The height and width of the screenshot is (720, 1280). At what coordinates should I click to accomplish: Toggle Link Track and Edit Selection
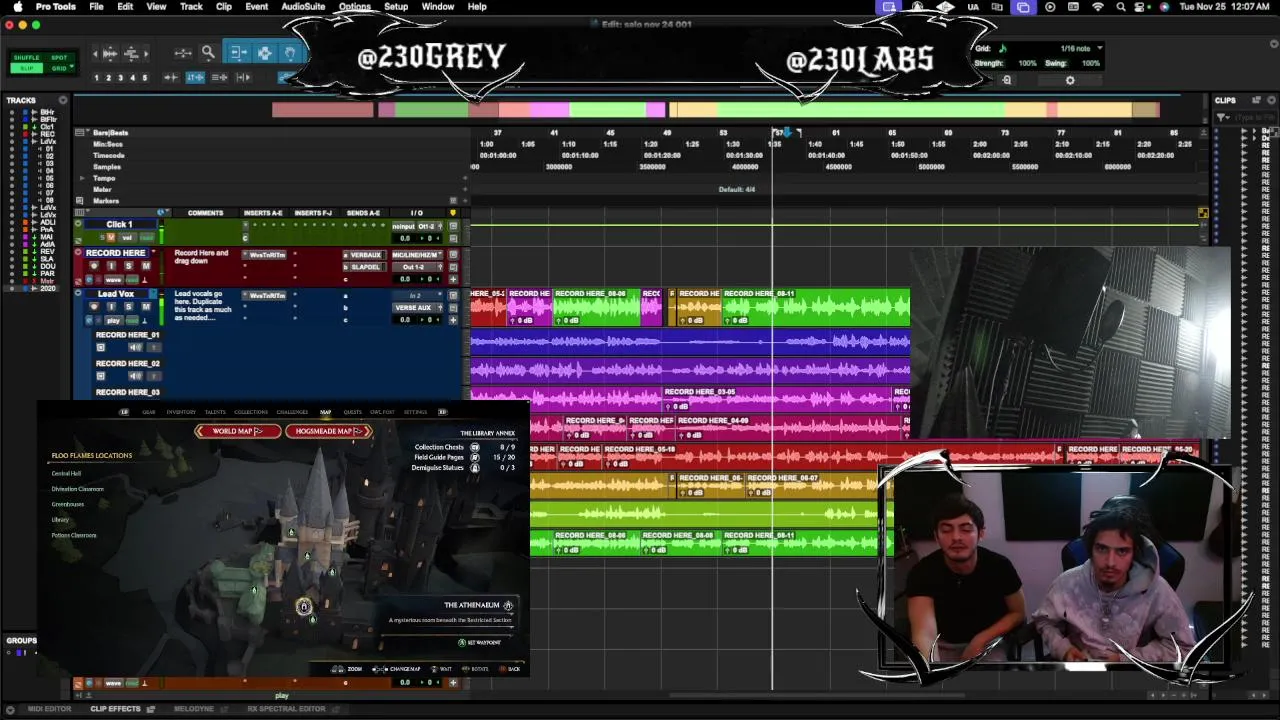(220, 77)
